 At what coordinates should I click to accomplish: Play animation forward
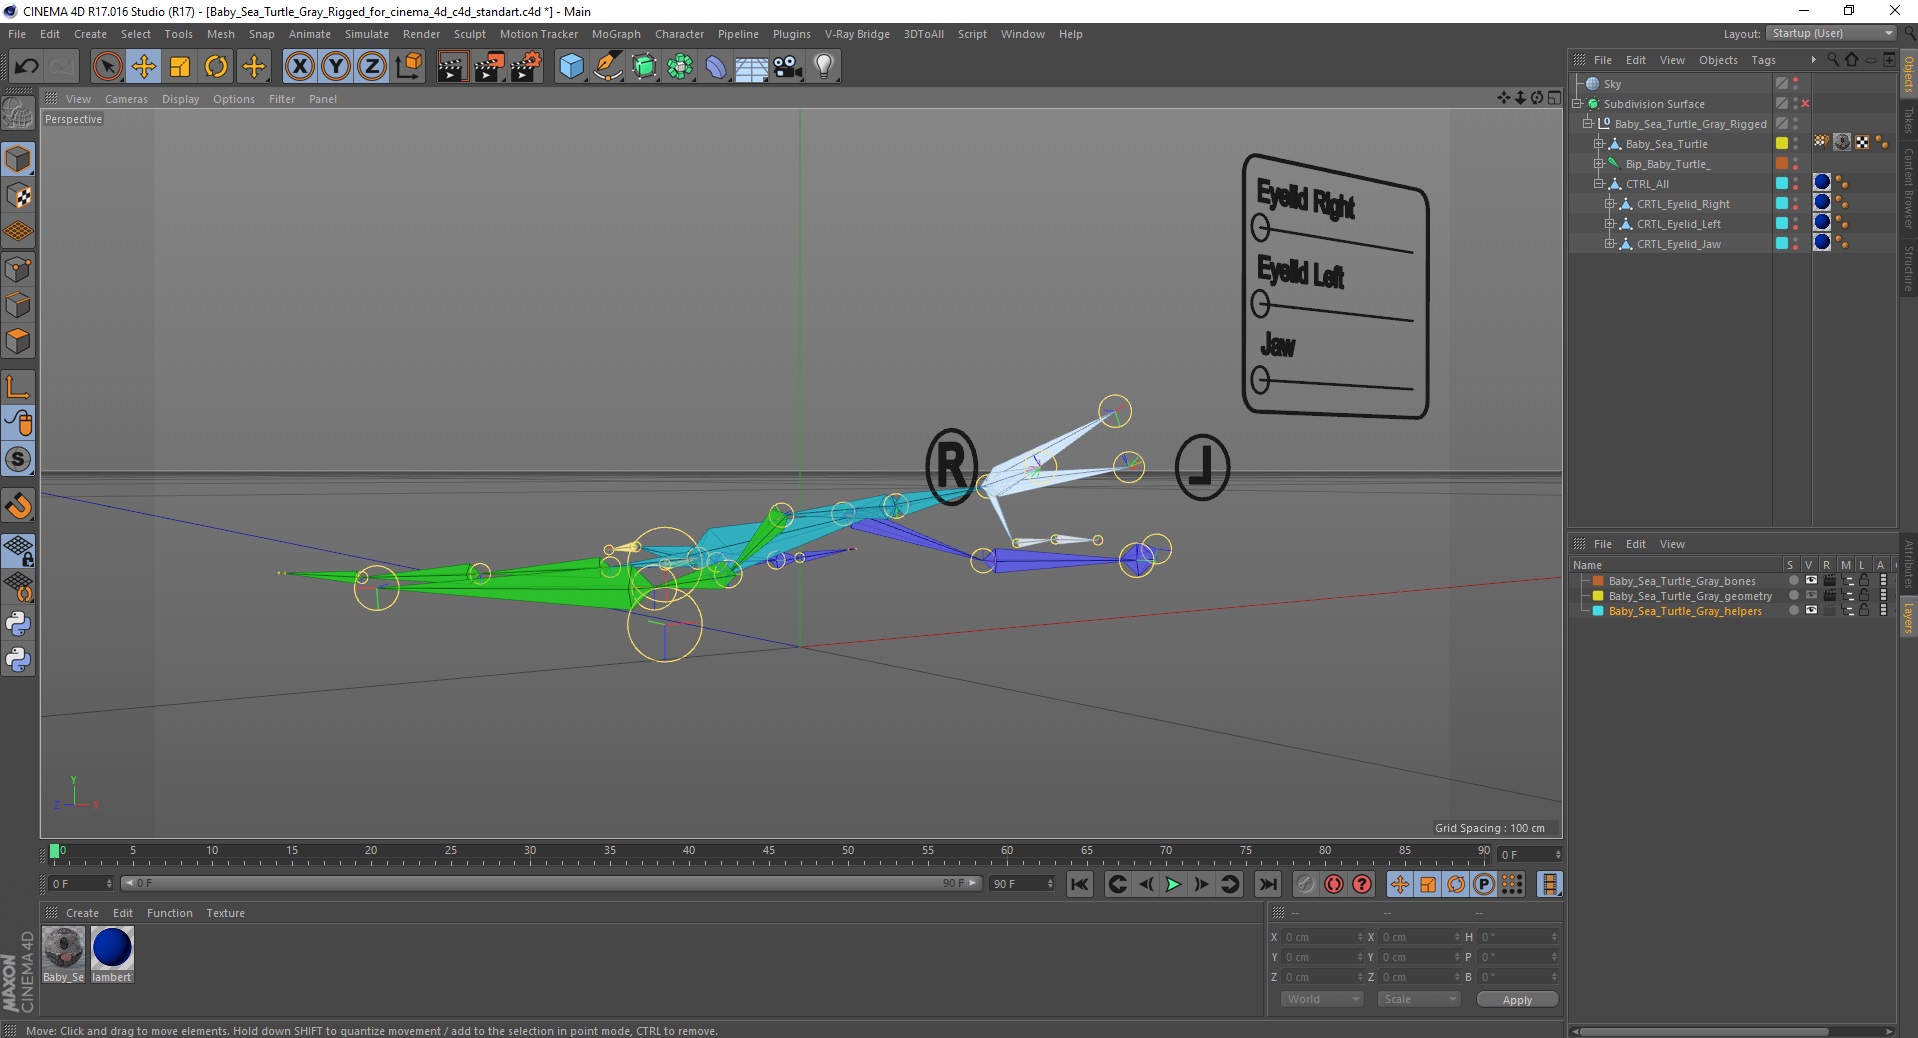1174,884
